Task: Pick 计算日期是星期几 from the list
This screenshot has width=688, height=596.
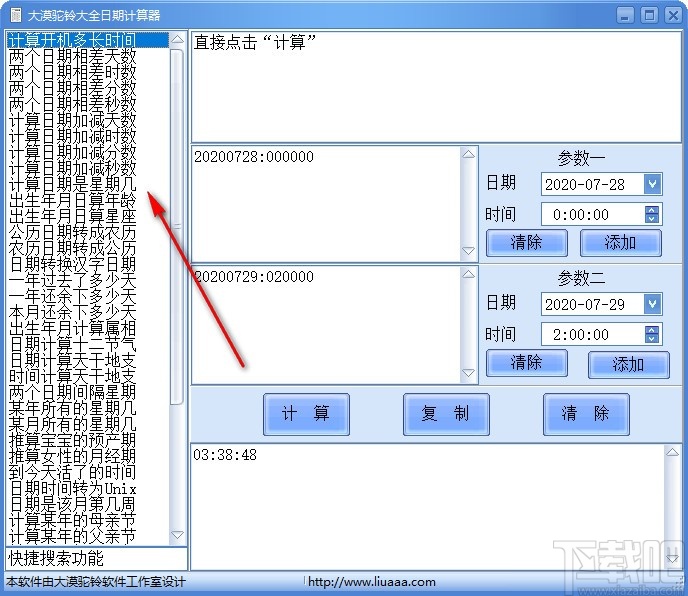Action: (x=88, y=184)
